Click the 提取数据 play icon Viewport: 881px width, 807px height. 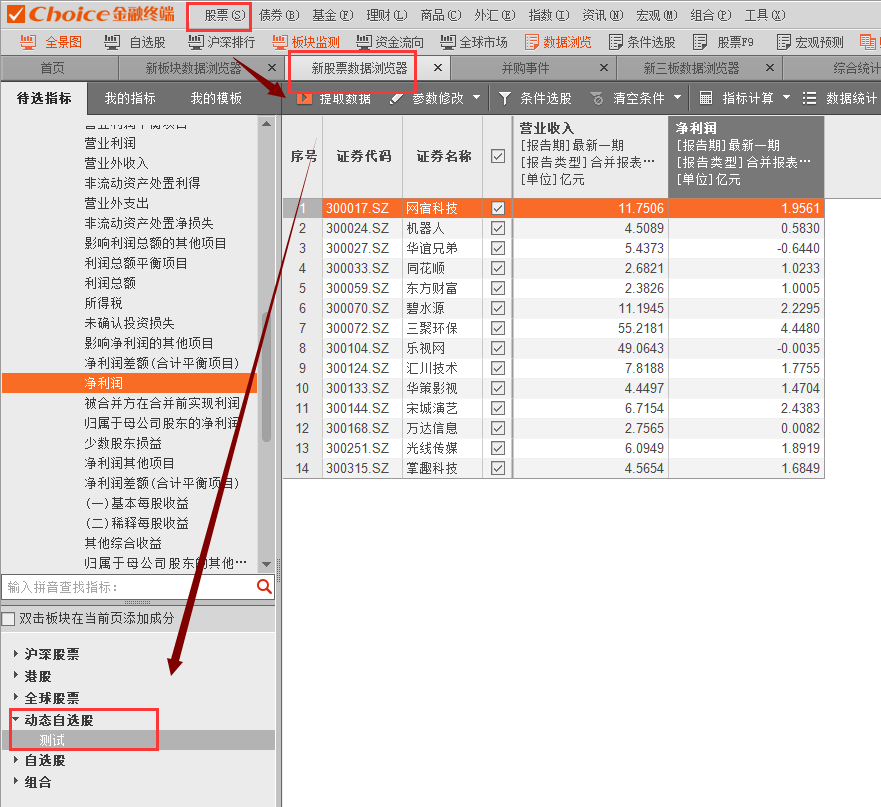pos(304,98)
